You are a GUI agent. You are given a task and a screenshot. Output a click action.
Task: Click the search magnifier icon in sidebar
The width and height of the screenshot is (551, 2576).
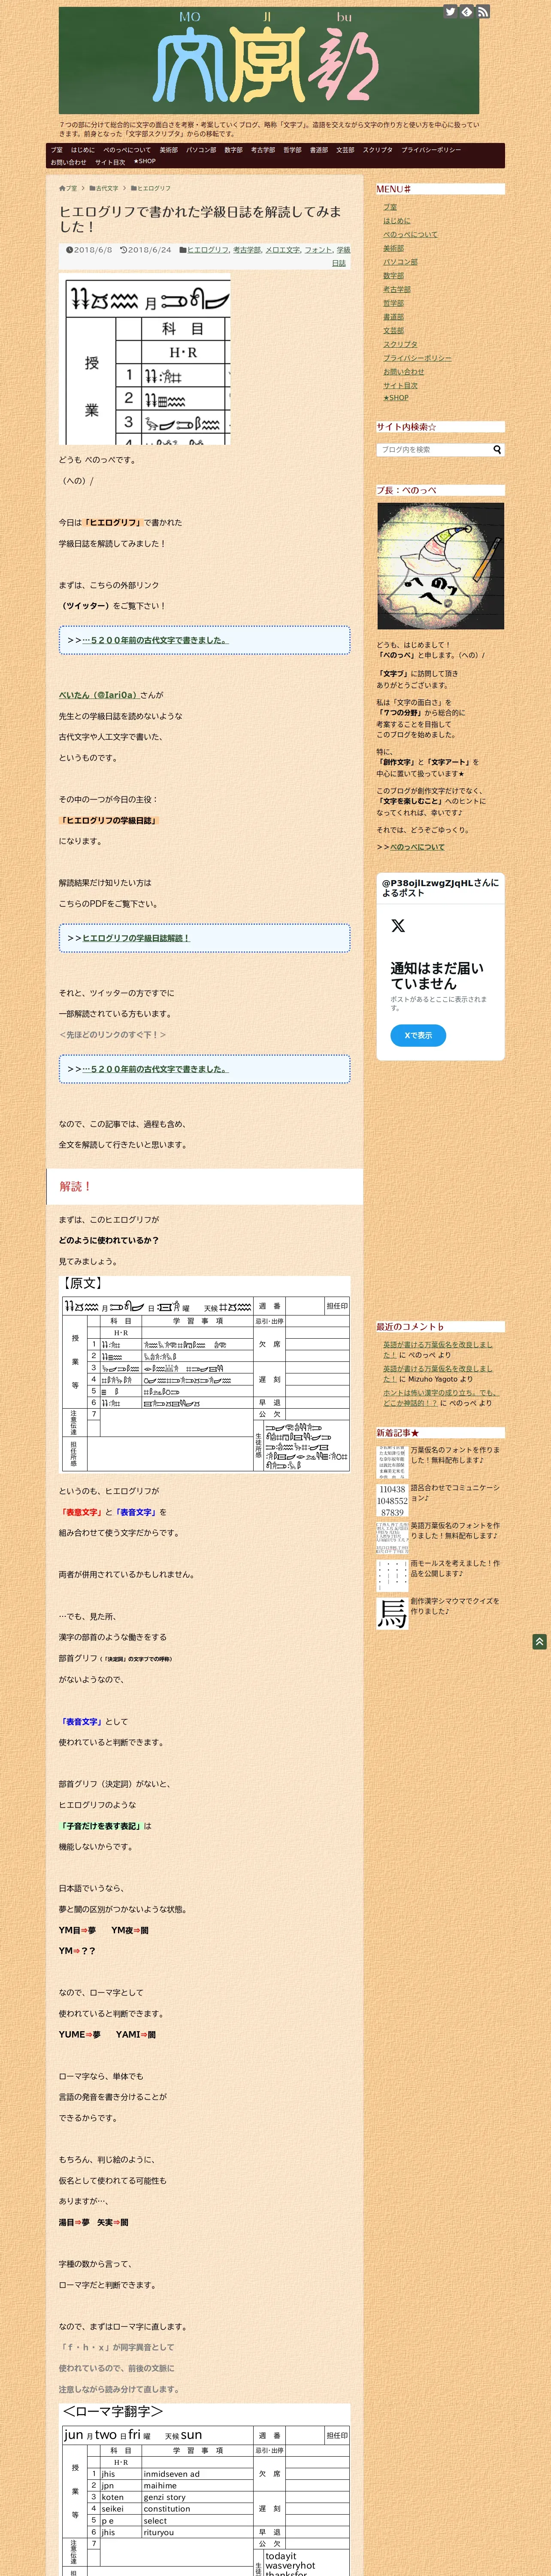point(497,450)
